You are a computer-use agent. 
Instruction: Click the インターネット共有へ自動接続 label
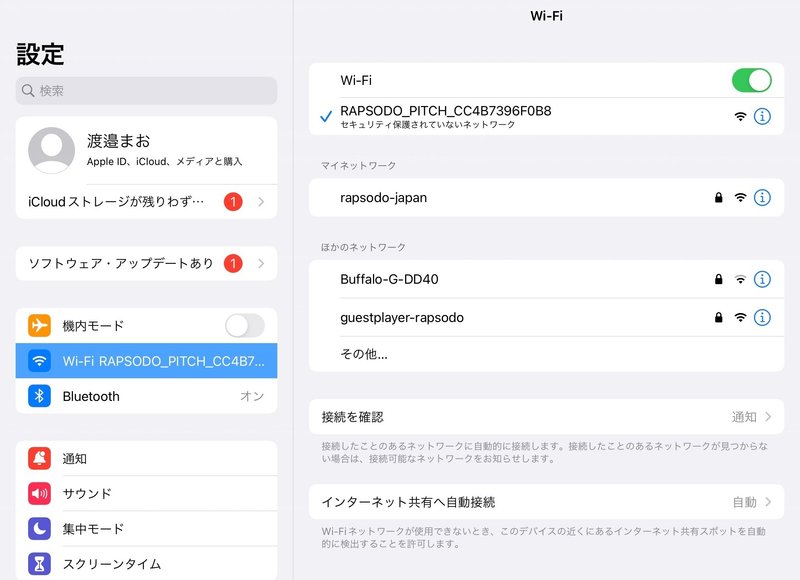tap(408, 502)
